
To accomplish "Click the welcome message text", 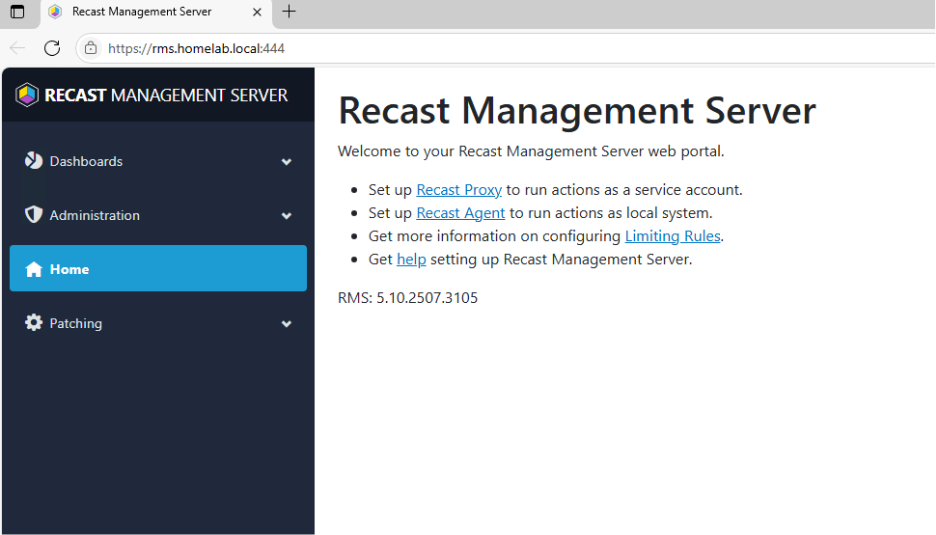I will 531,151.
